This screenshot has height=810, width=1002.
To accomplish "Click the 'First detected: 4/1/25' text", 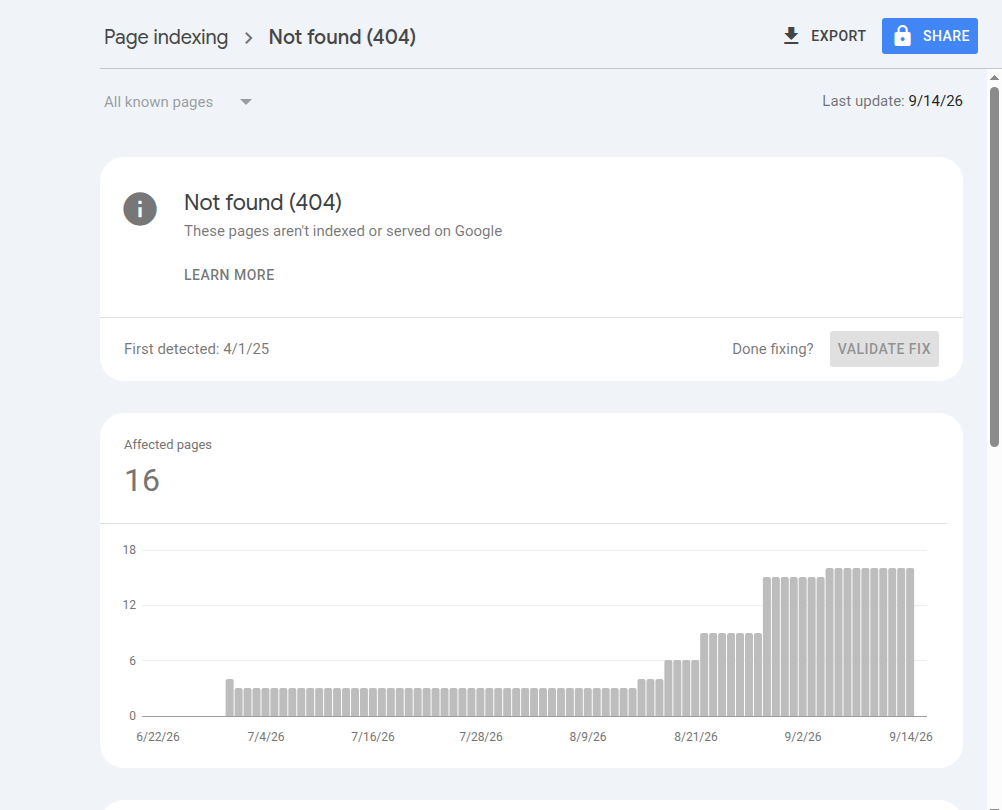I will coord(197,349).
